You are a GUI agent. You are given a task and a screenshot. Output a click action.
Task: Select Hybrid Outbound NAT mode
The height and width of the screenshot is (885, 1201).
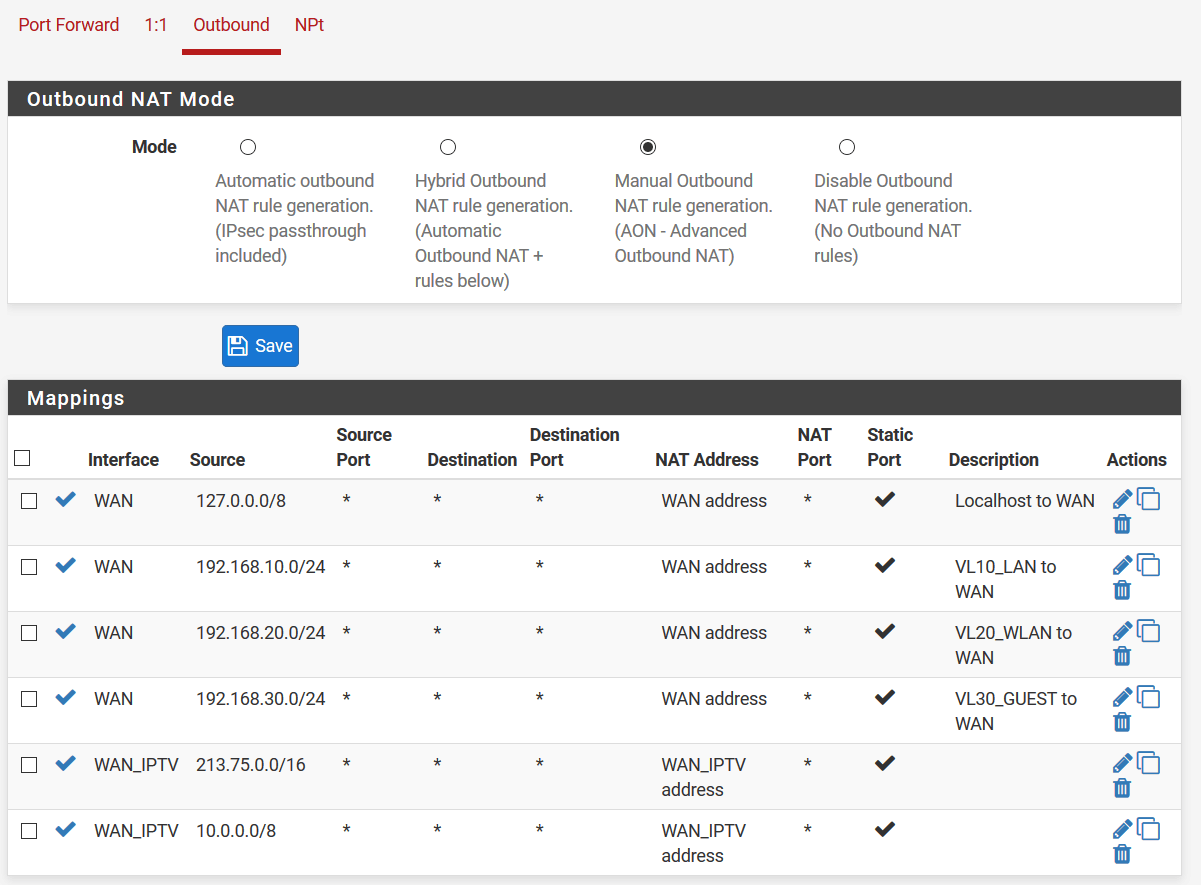pos(448,147)
